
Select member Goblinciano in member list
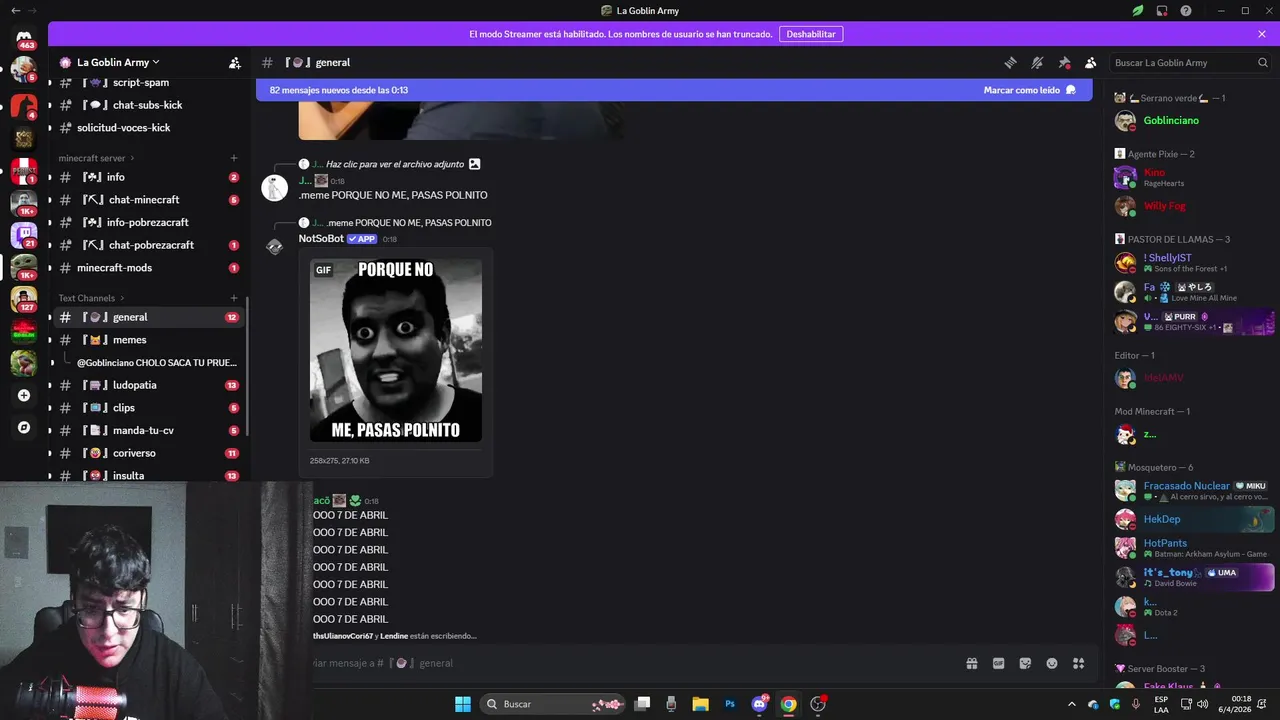(1193, 121)
